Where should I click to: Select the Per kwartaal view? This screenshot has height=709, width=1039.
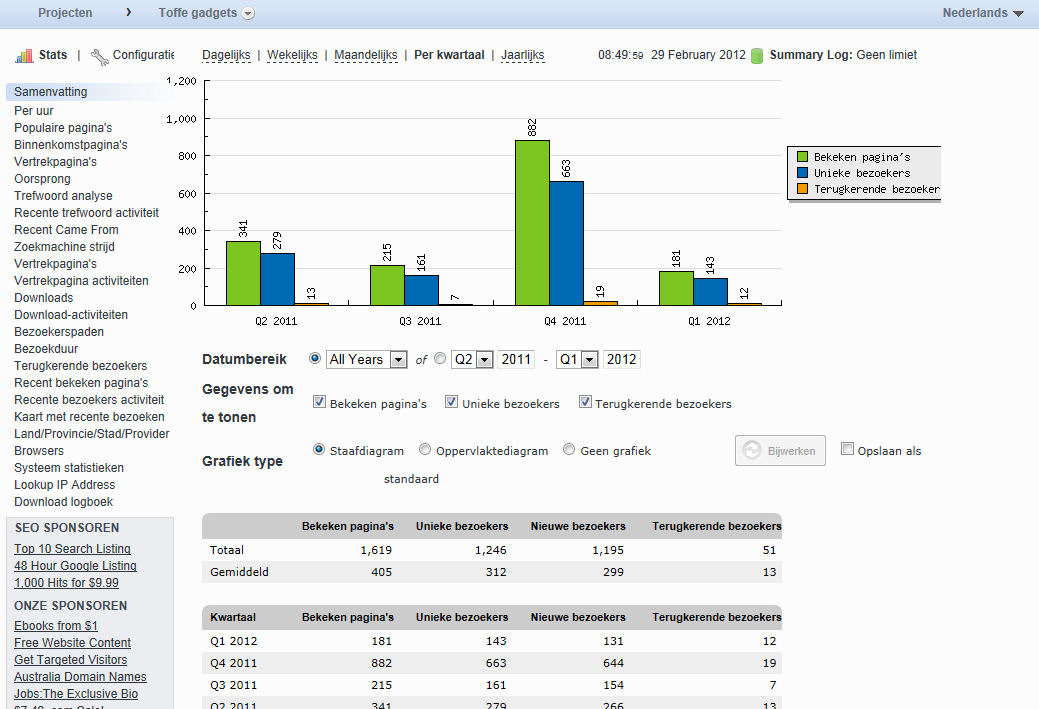pos(449,55)
